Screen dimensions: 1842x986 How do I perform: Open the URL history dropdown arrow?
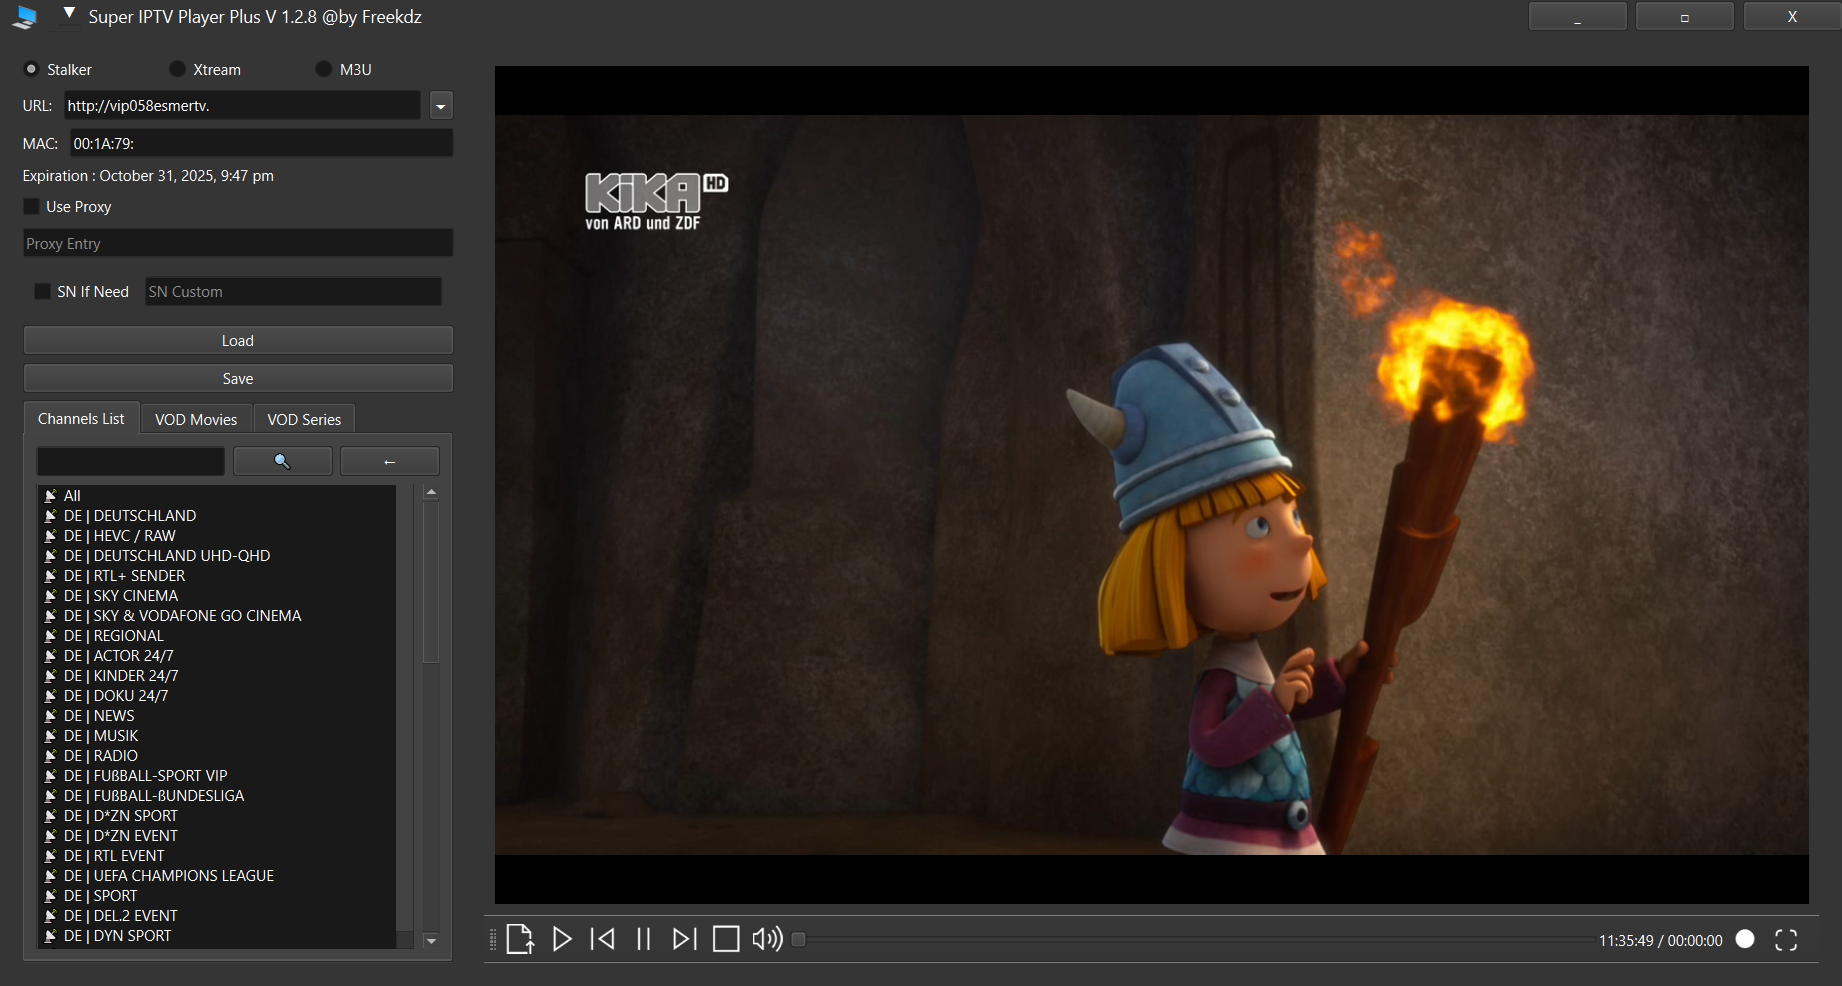(x=441, y=106)
